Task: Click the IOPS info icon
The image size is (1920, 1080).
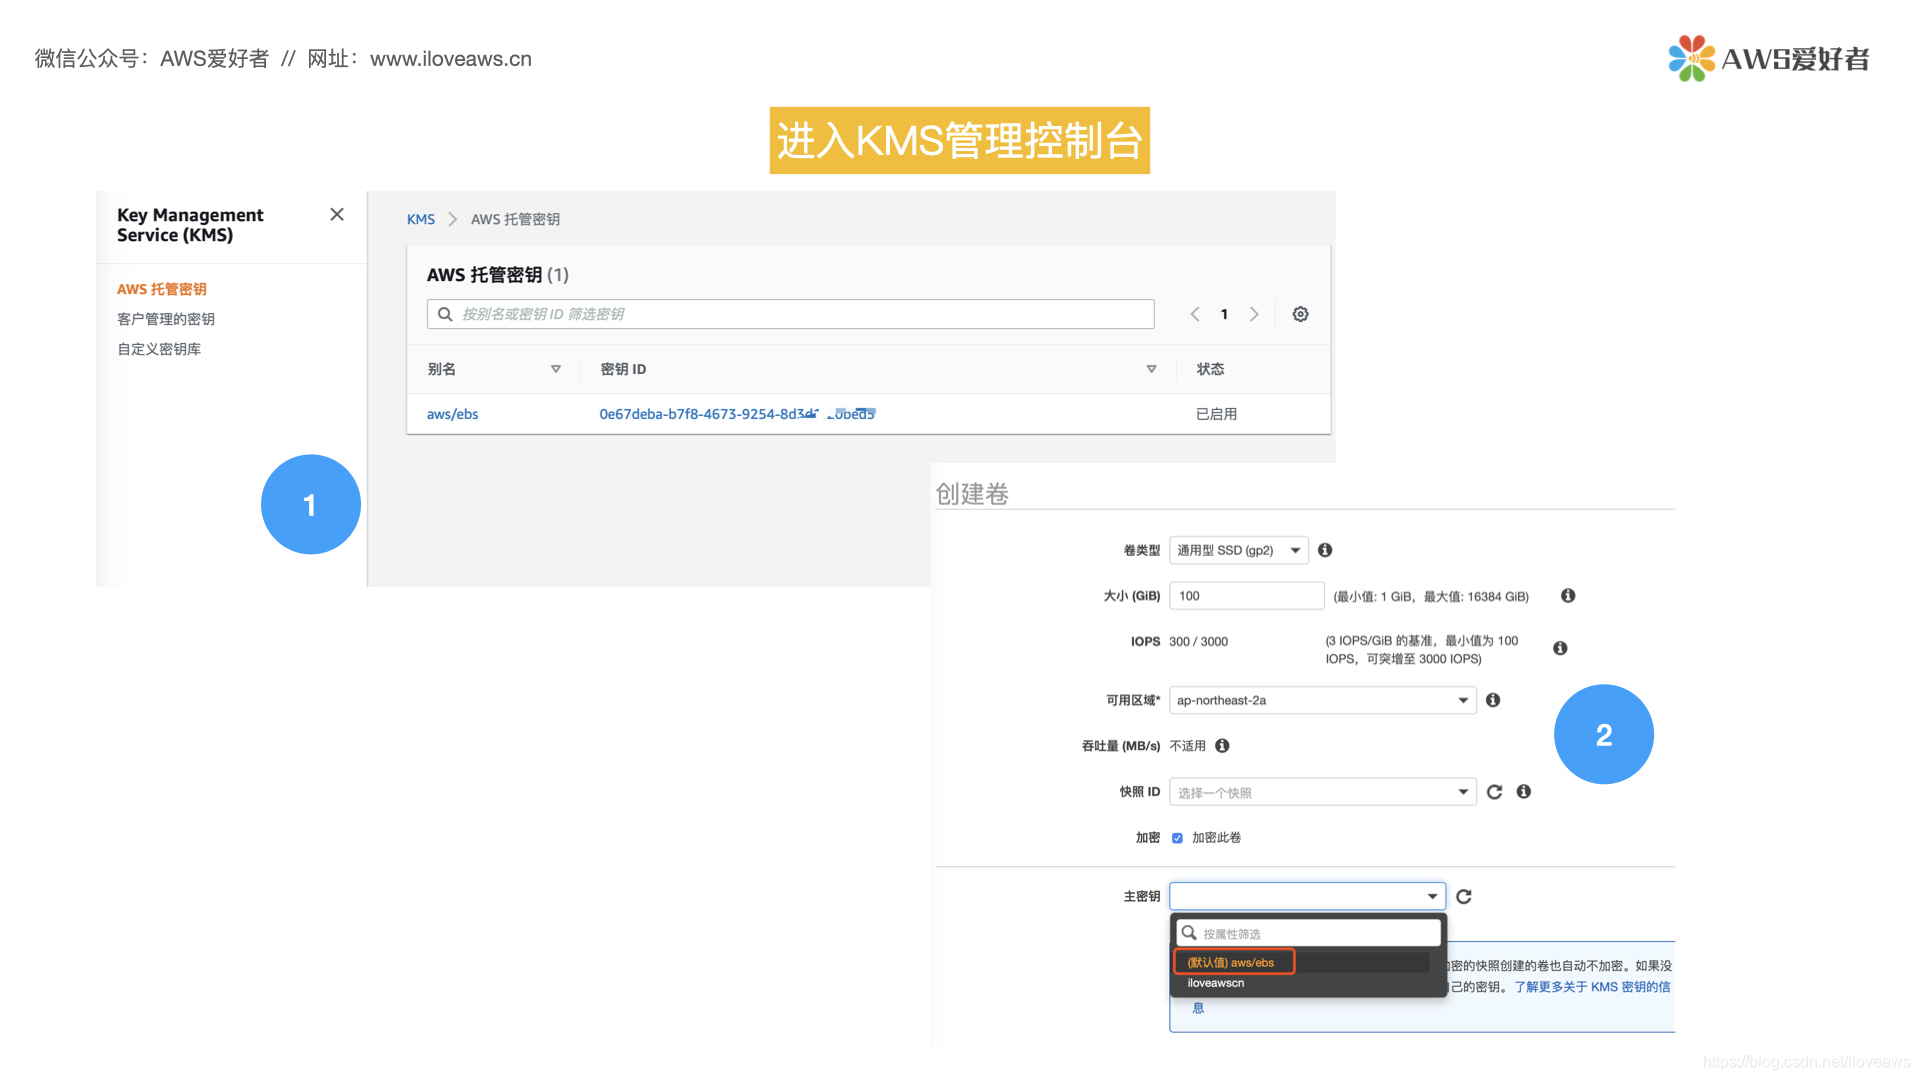Action: click(1560, 648)
